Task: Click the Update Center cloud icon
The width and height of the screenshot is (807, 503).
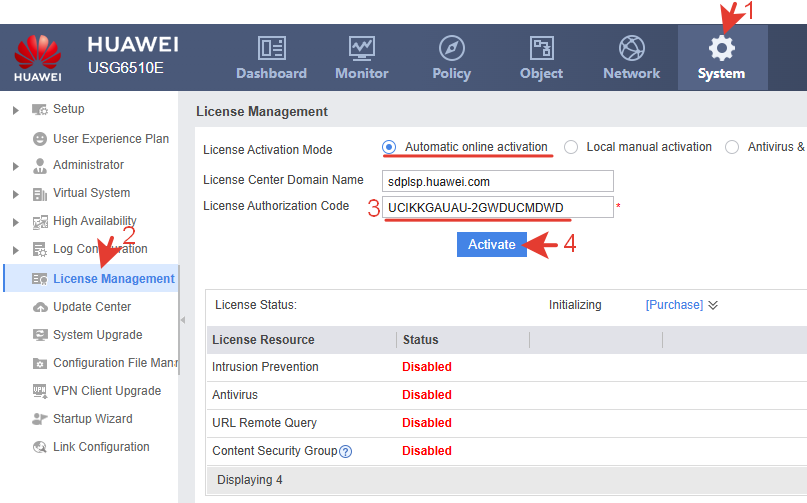Action: click(x=40, y=307)
